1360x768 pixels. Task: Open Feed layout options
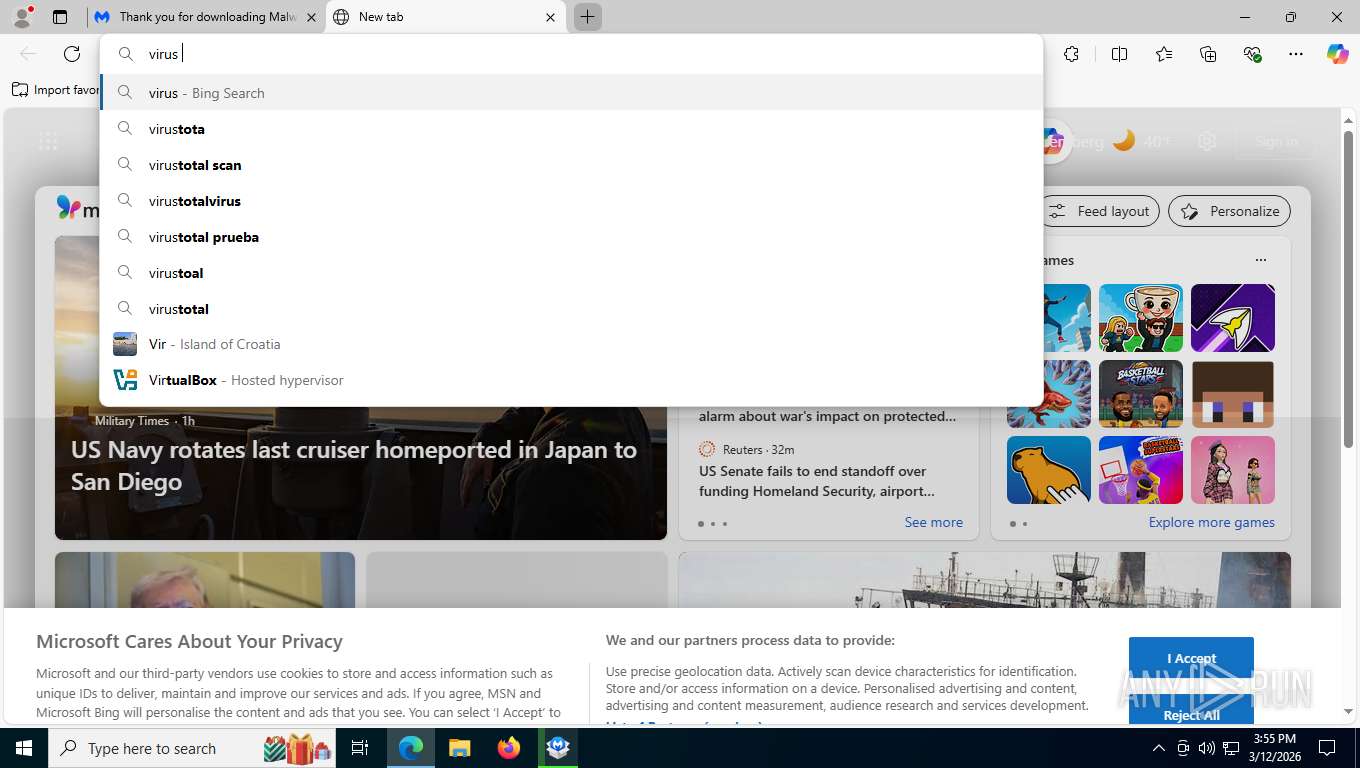point(1100,211)
